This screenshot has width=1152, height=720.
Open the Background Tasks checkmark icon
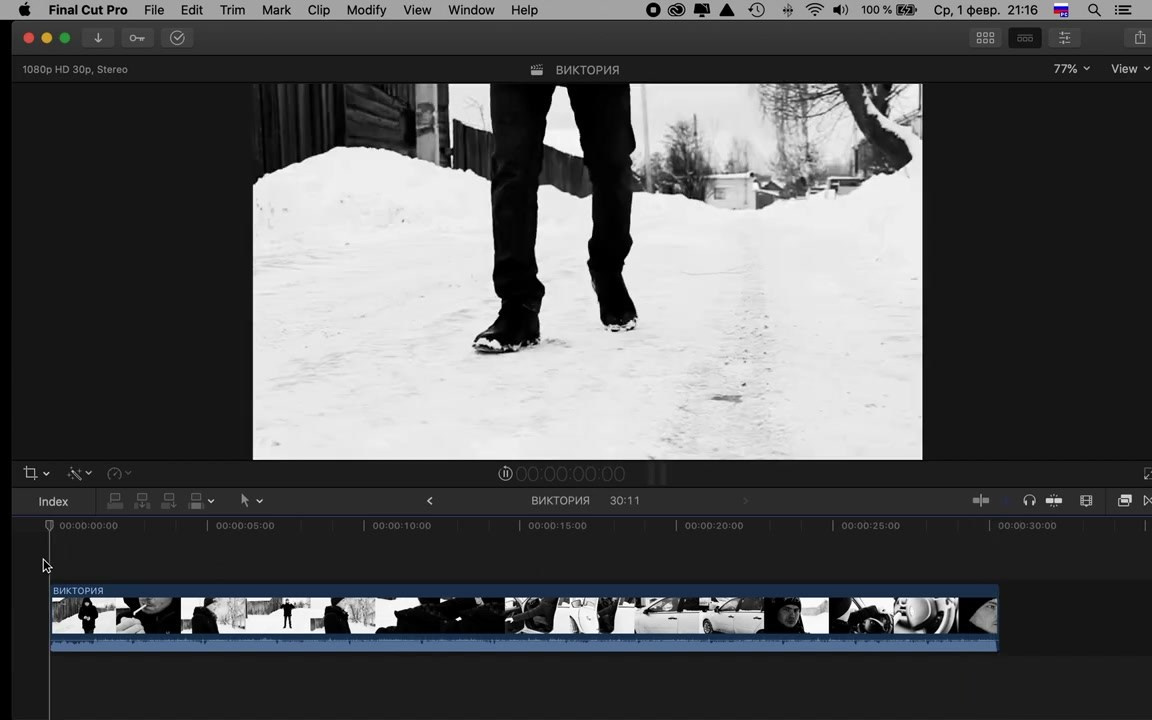tap(177, 38)
